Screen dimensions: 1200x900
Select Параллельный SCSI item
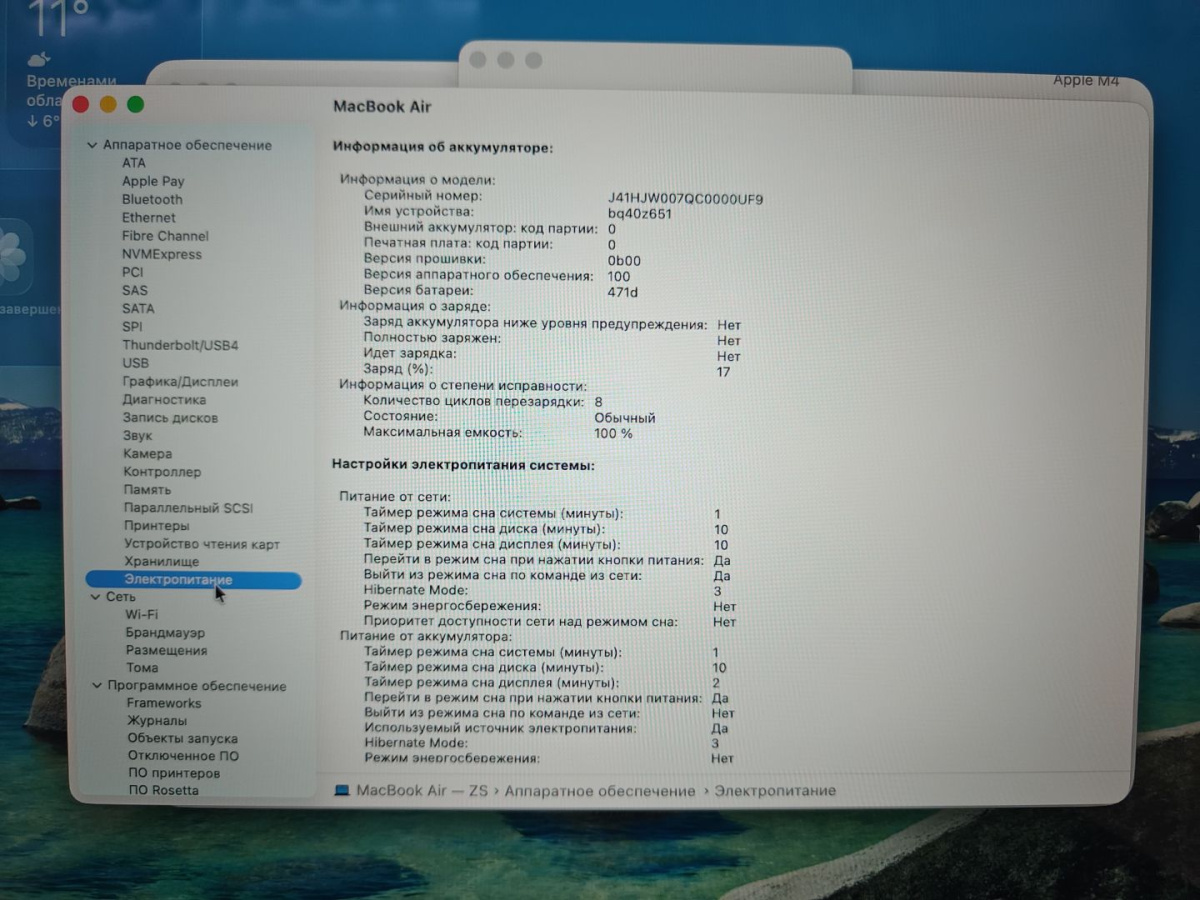[189, 508]
